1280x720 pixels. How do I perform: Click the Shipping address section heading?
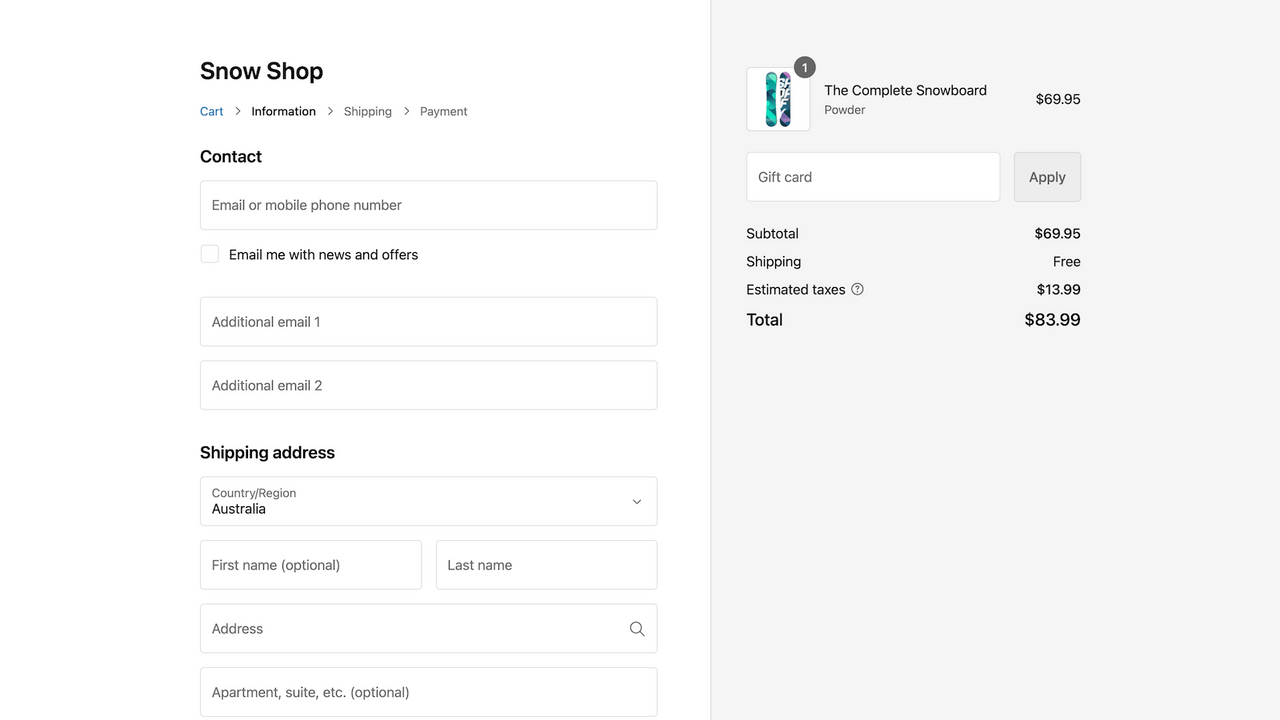267,452
